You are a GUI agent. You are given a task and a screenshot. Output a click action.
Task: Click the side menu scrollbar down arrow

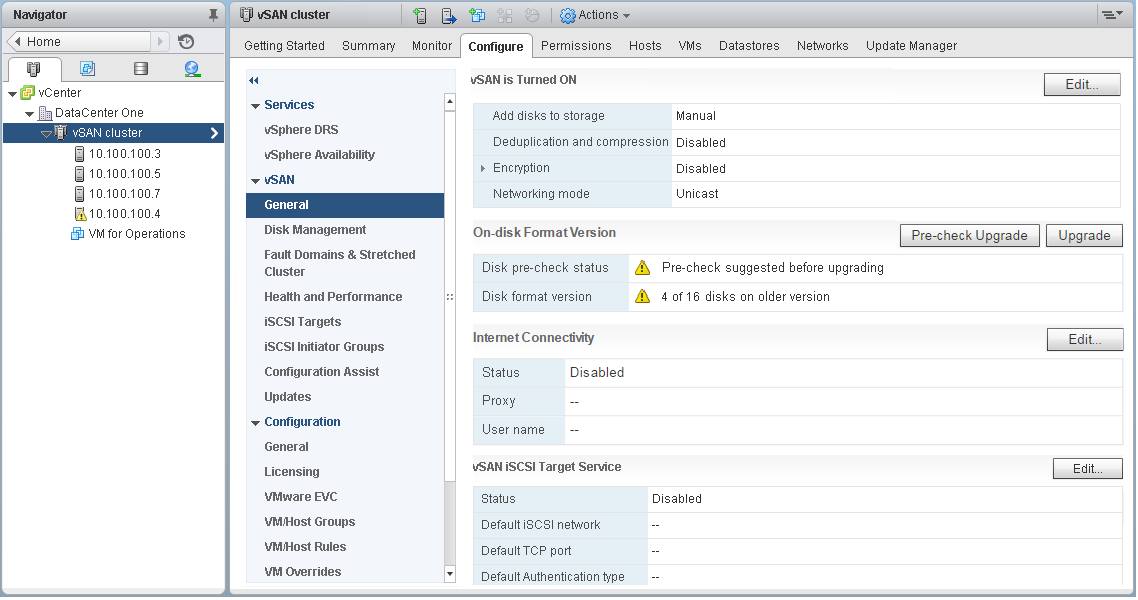click(x=450, y=574)
